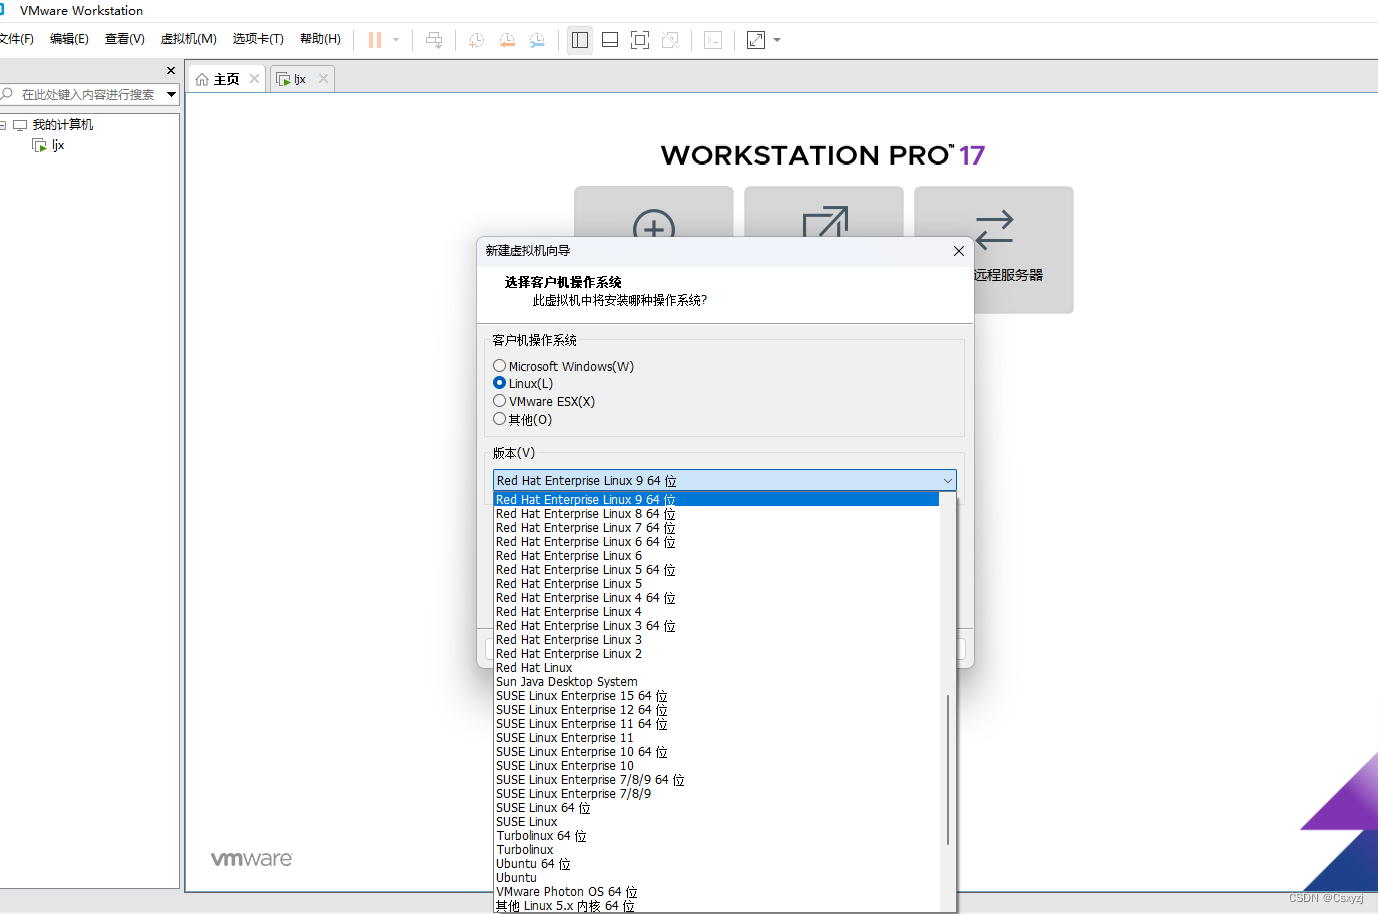Click the full screen mode icon
The width and height of the screenshot is (1378, 914).
pyautogui.click(x=640, y=40)
